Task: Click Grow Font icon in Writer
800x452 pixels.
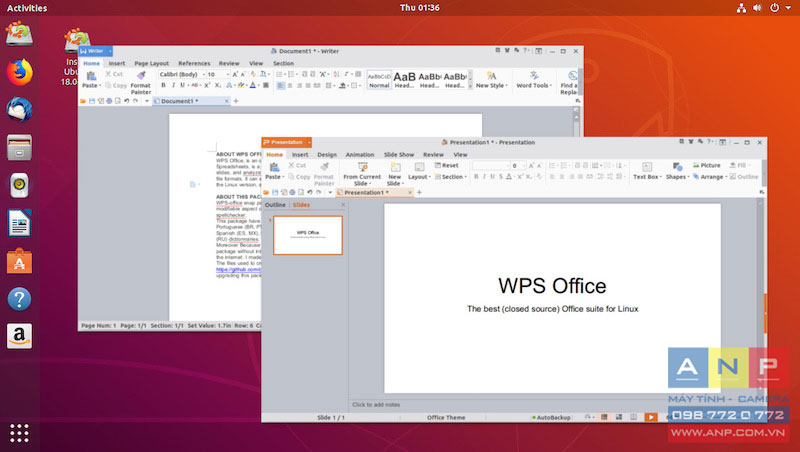Action: coord(235,74)
